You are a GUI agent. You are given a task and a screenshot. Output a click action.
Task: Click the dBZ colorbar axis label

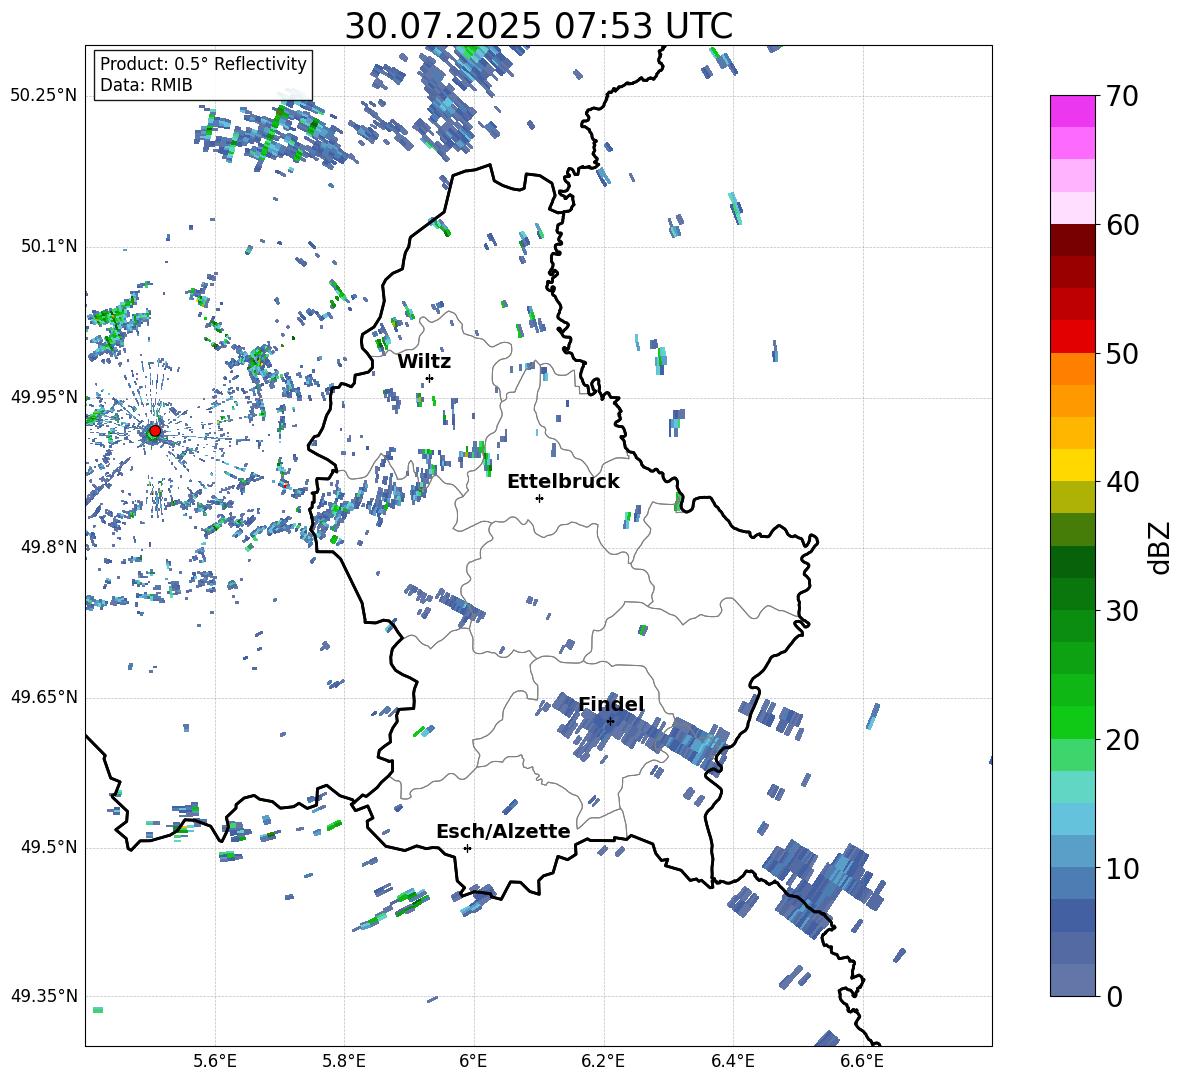click(1161, 547)
